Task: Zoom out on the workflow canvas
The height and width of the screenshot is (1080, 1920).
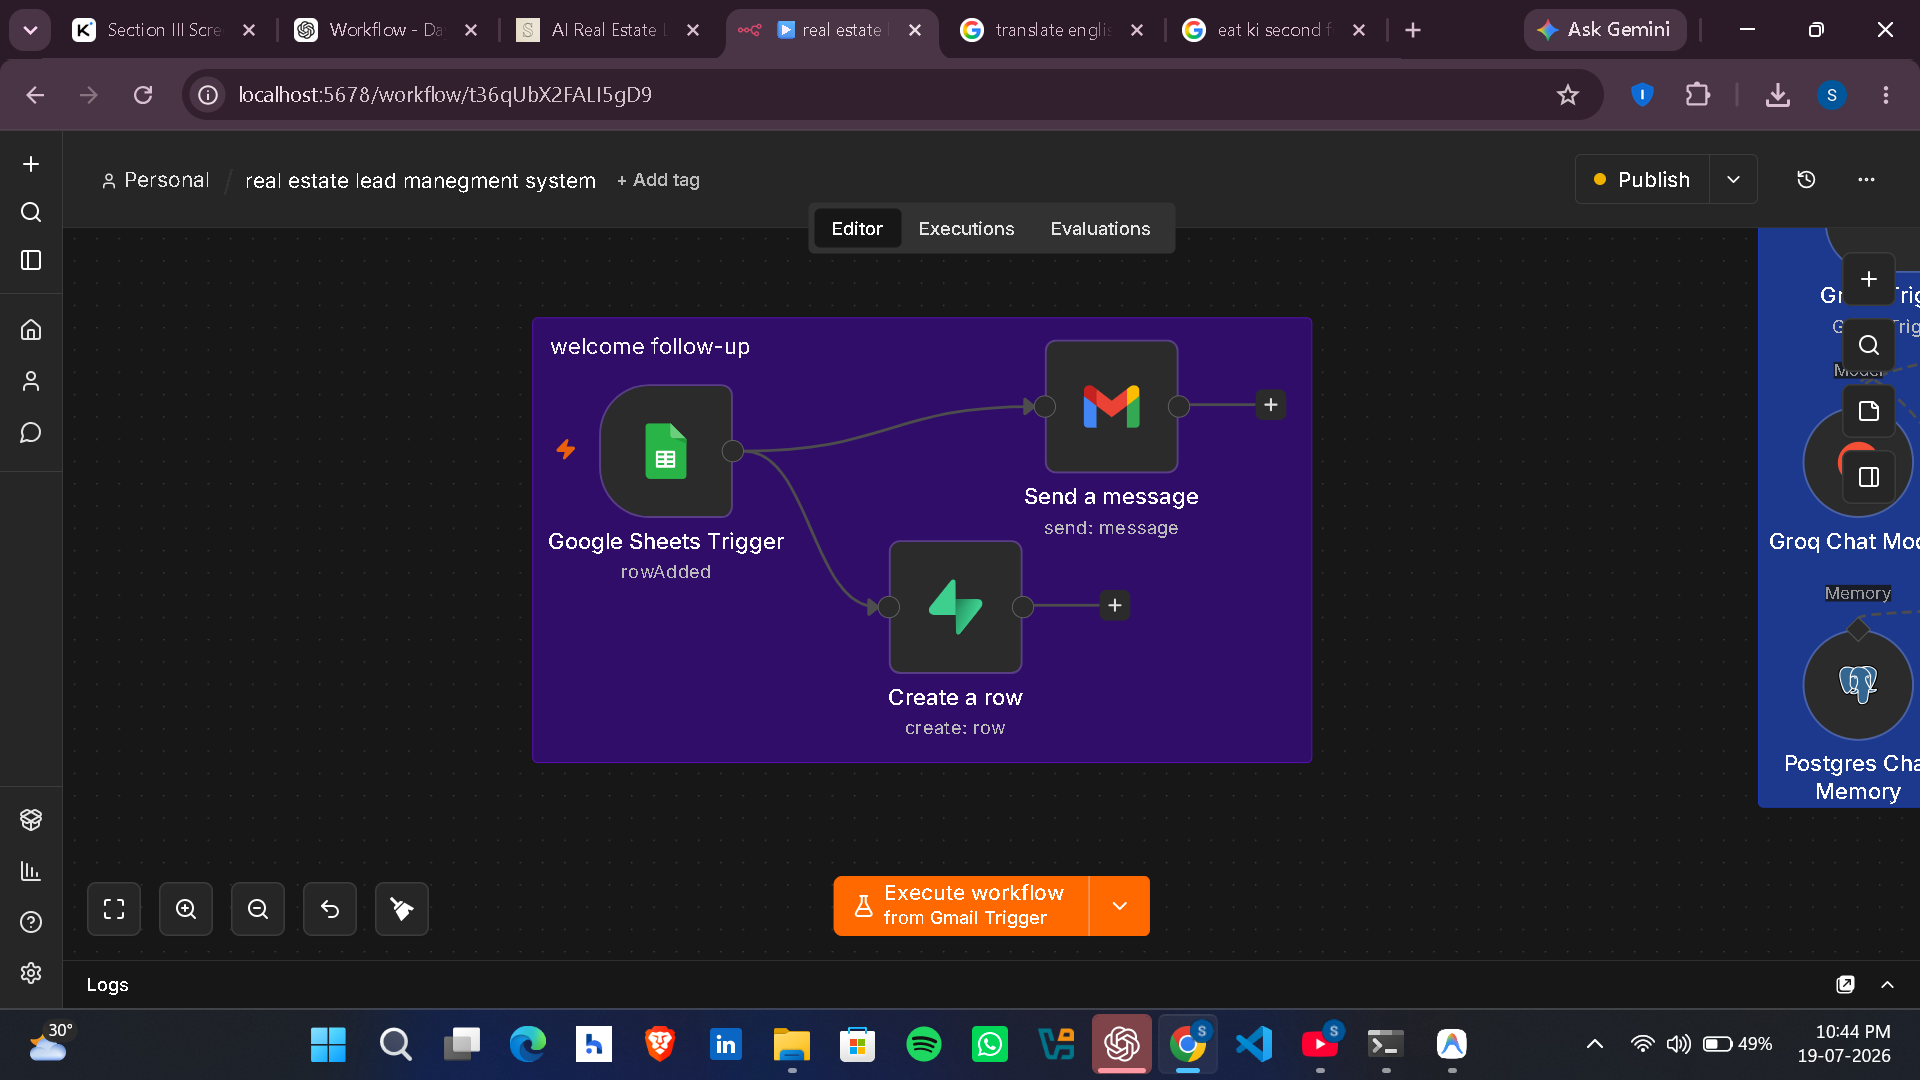Action: pyautogui.click(x=258, y=909)
